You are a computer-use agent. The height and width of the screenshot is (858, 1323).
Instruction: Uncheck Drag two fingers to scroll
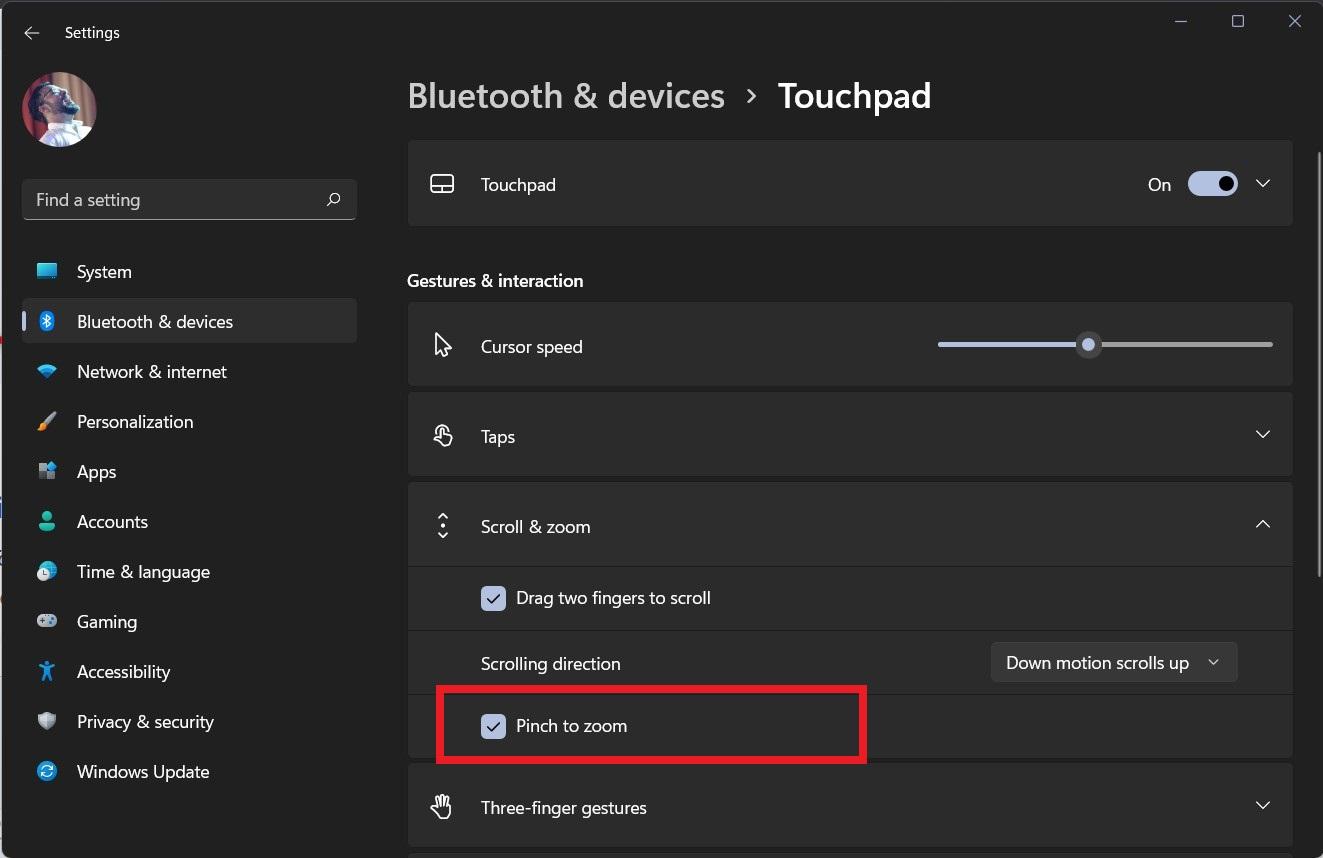[x=493, y=598]
